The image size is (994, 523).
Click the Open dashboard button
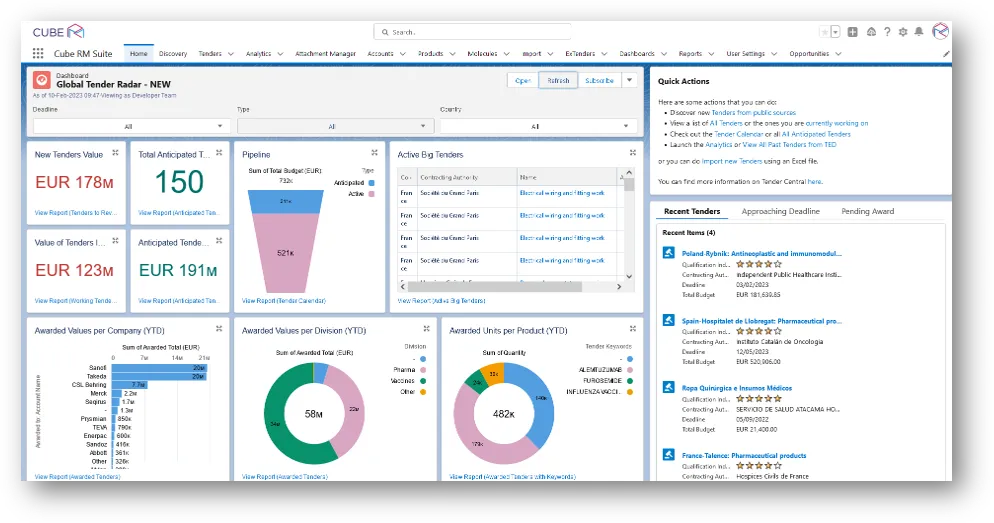click(x=523, y=81)
